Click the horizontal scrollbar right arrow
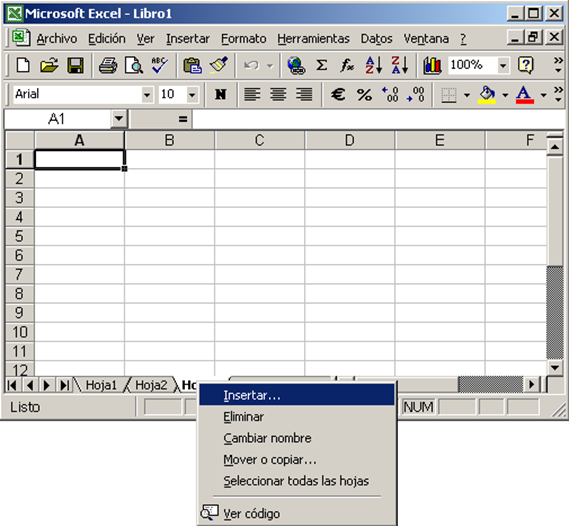569x526 pixels. [x=532, y=384]
